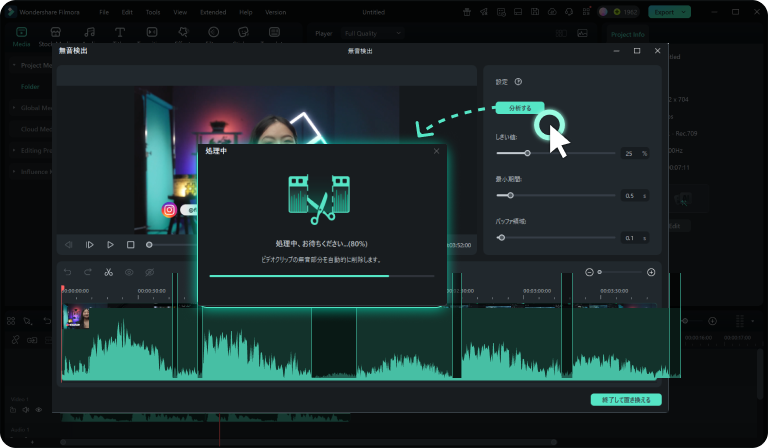The height and width of the screenshot is (448, 768).
Task: Click the previous frame playback button
Action: click(69, 245)
